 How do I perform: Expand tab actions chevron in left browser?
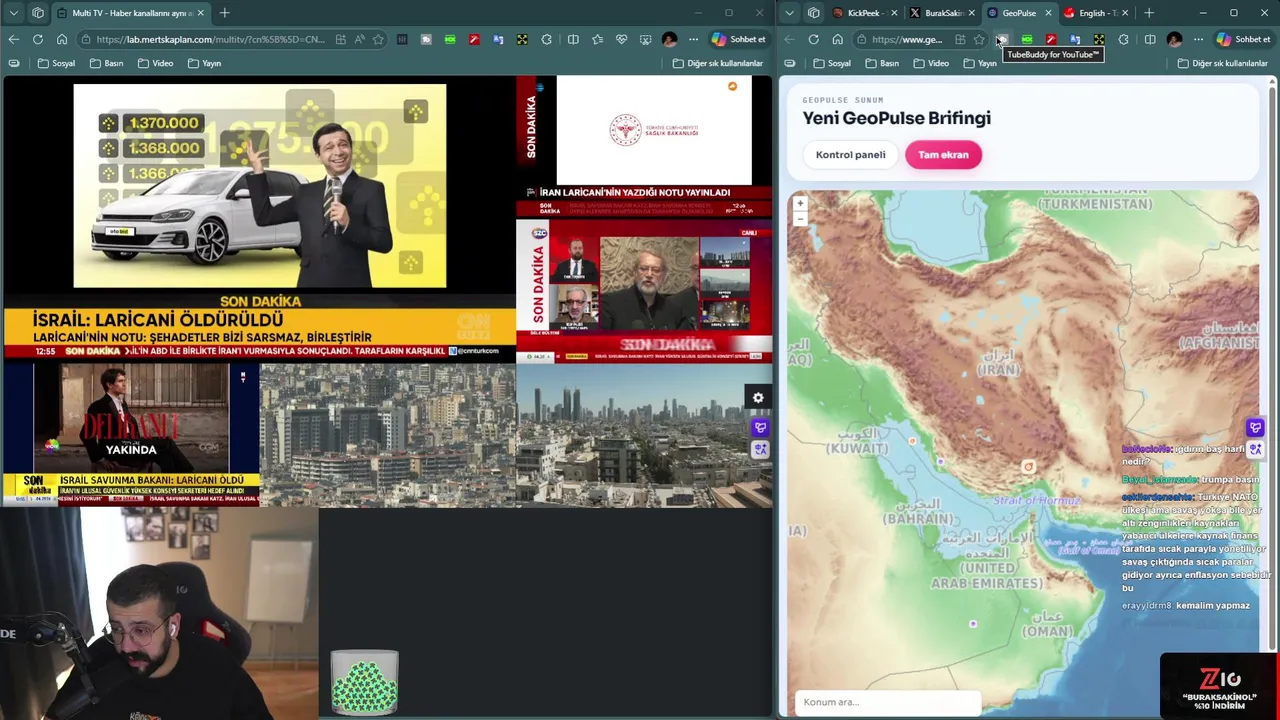pos(14,13)
